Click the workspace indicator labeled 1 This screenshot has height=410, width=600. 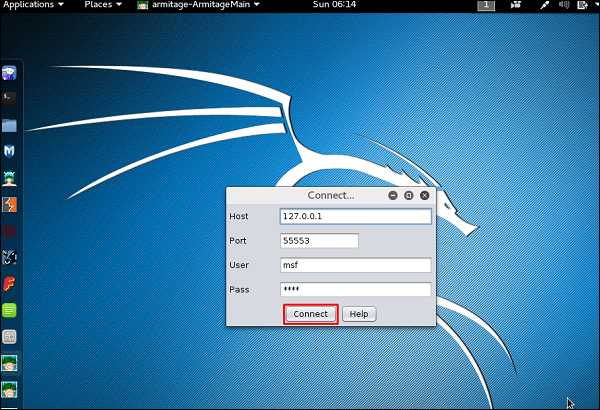click(x=486, y=6)
